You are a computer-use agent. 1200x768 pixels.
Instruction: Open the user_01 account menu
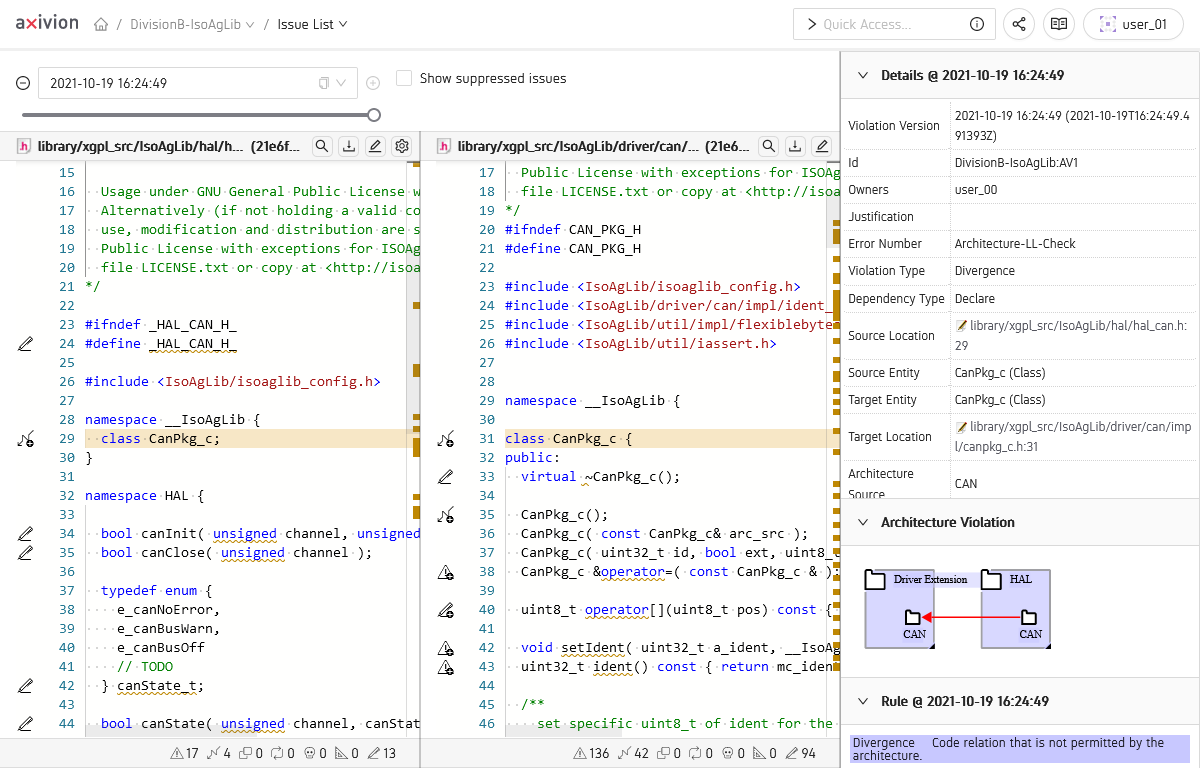point(1133,25)
